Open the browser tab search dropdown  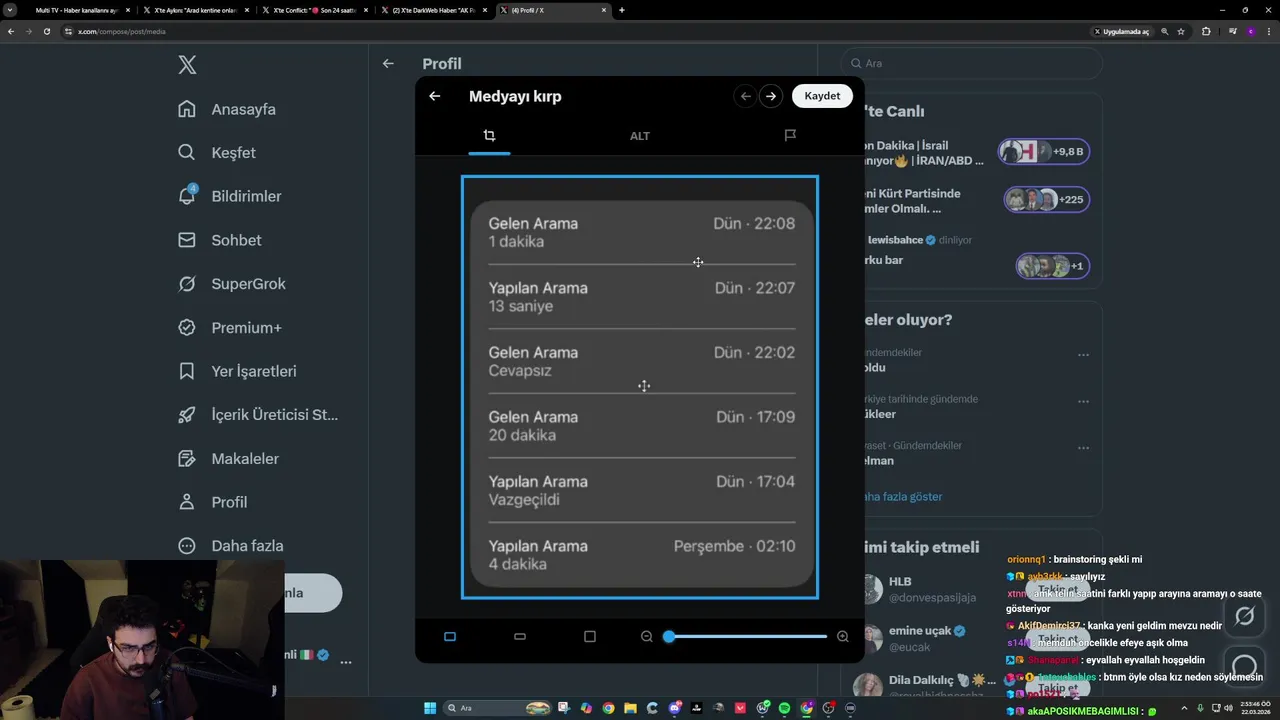(10, 10)
